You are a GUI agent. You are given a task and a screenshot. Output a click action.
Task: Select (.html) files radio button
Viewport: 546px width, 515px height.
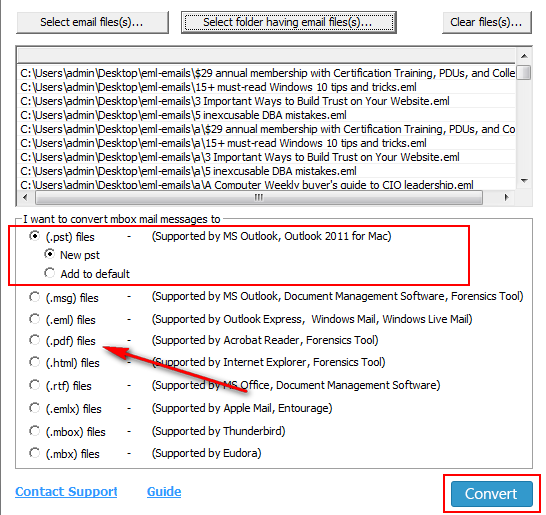click(34, 362)
